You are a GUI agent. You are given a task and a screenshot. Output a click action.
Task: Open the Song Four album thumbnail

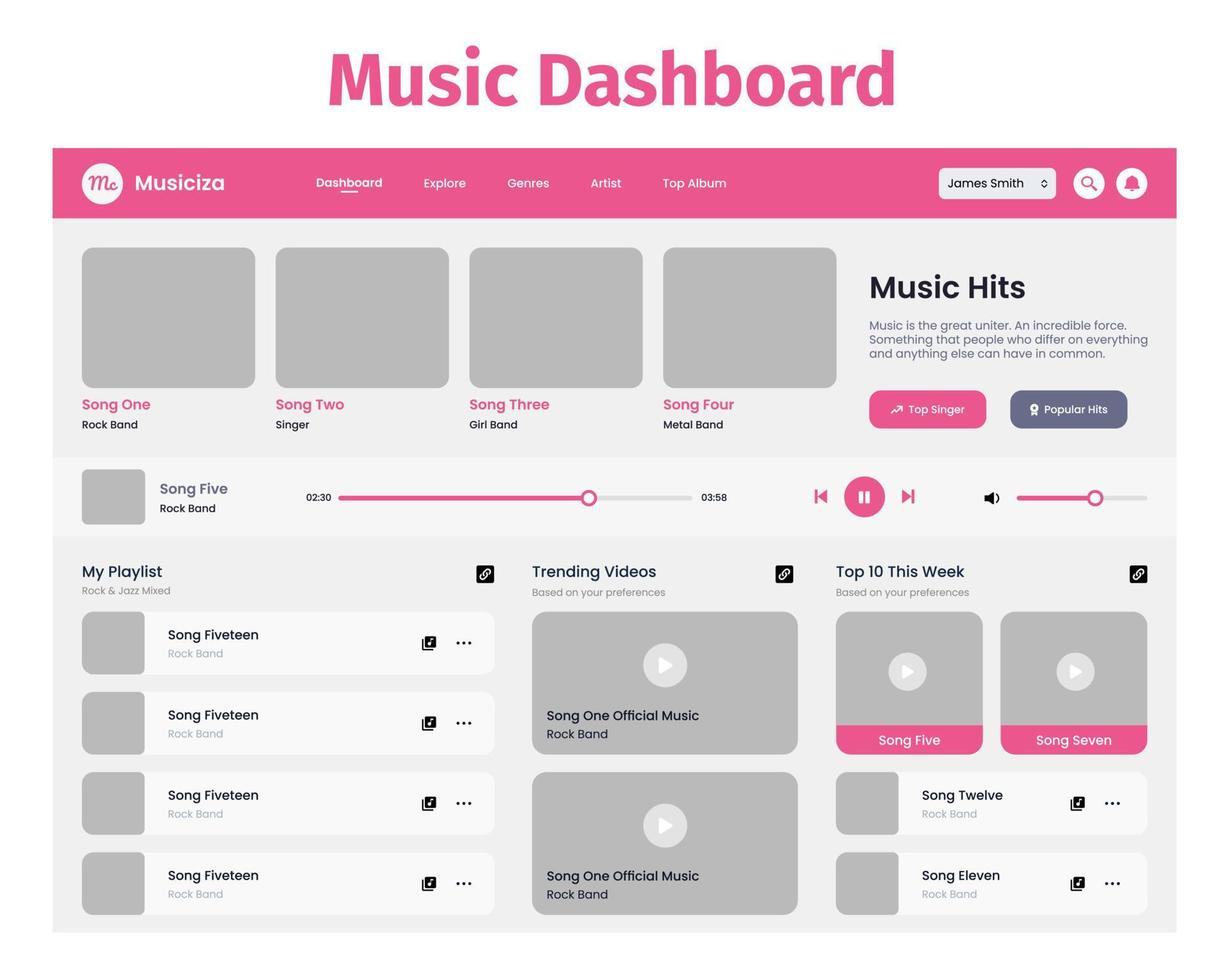pos(750,318)
